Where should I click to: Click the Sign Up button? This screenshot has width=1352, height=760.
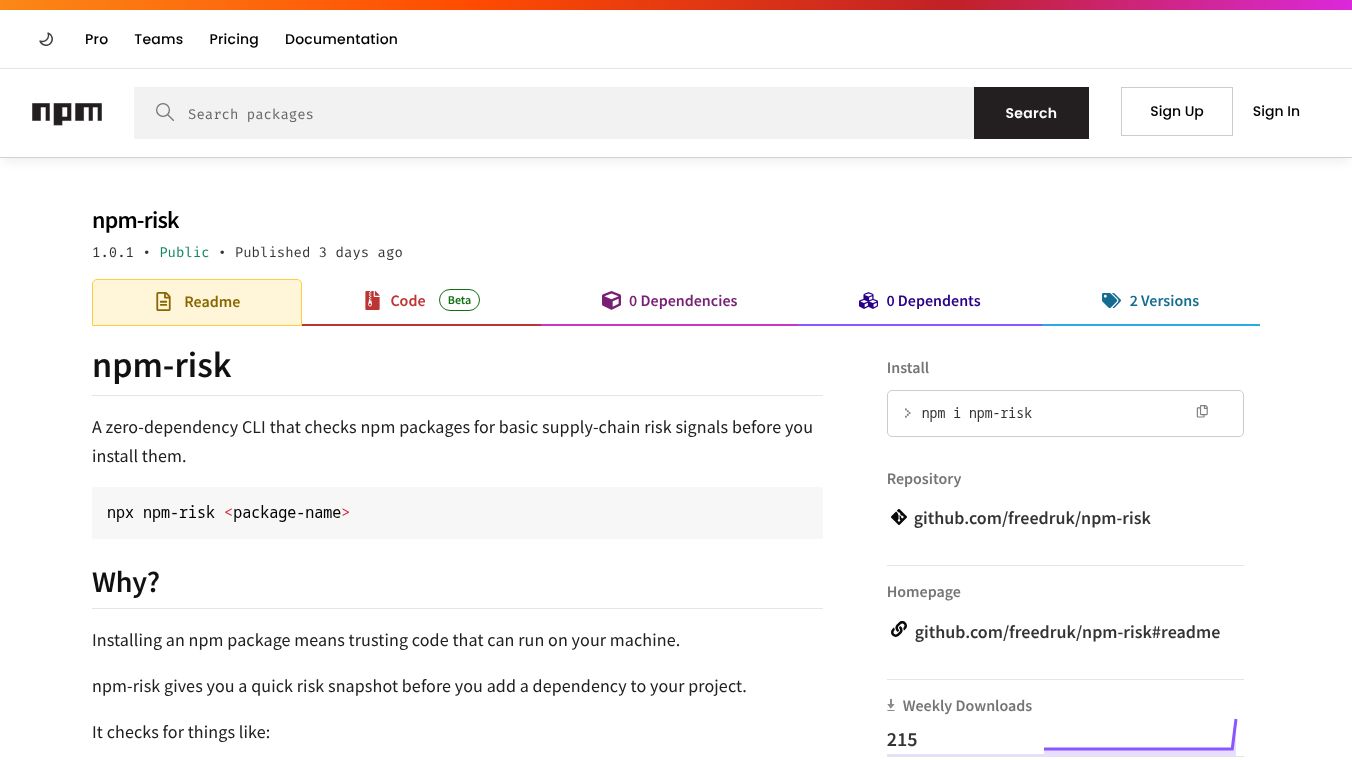point(1177,111)
